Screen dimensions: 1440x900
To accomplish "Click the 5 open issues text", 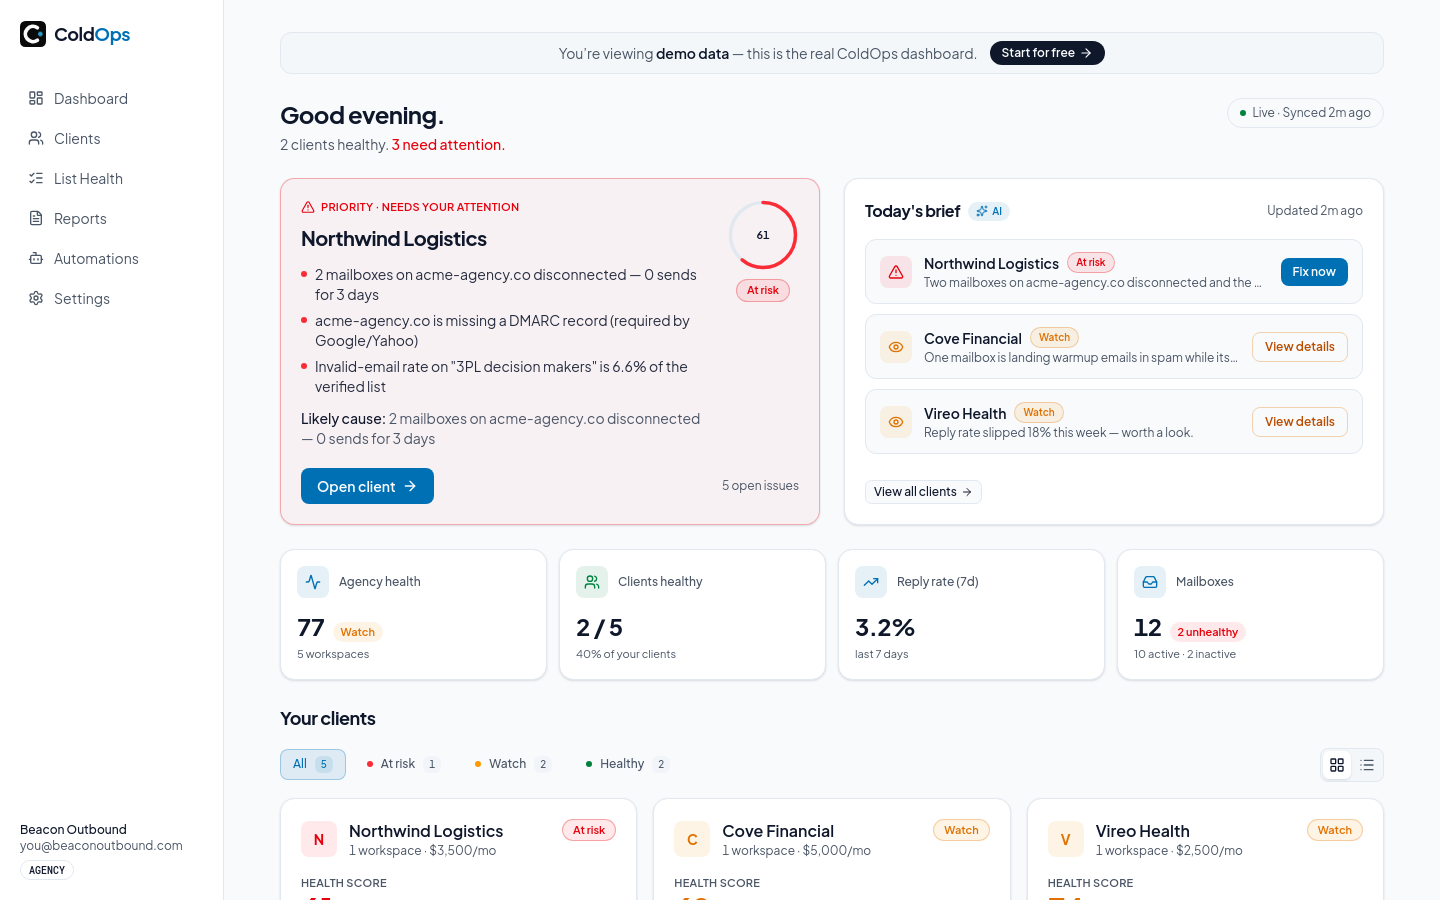I will 760,486.
